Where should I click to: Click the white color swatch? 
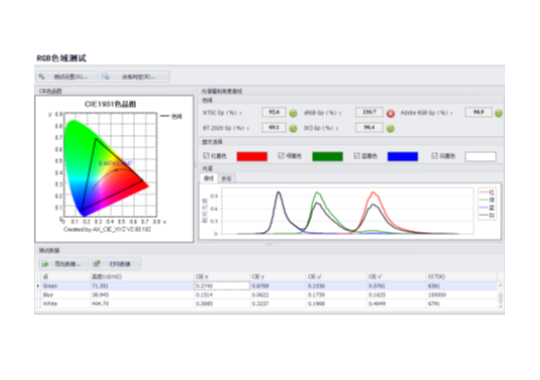481,156
